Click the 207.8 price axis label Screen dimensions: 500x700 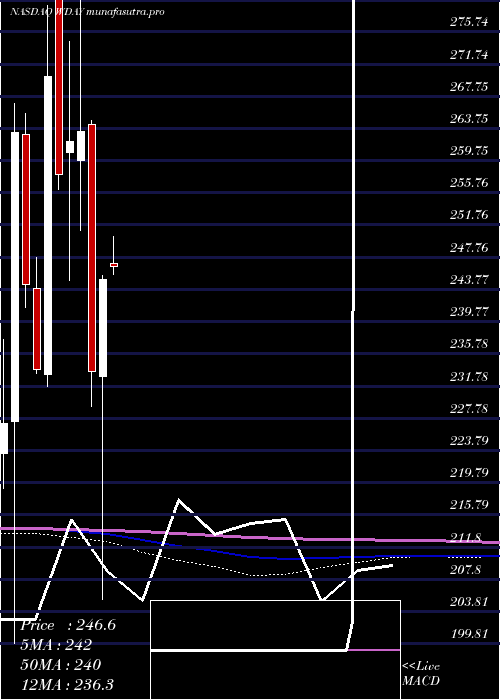coord(466,569)
